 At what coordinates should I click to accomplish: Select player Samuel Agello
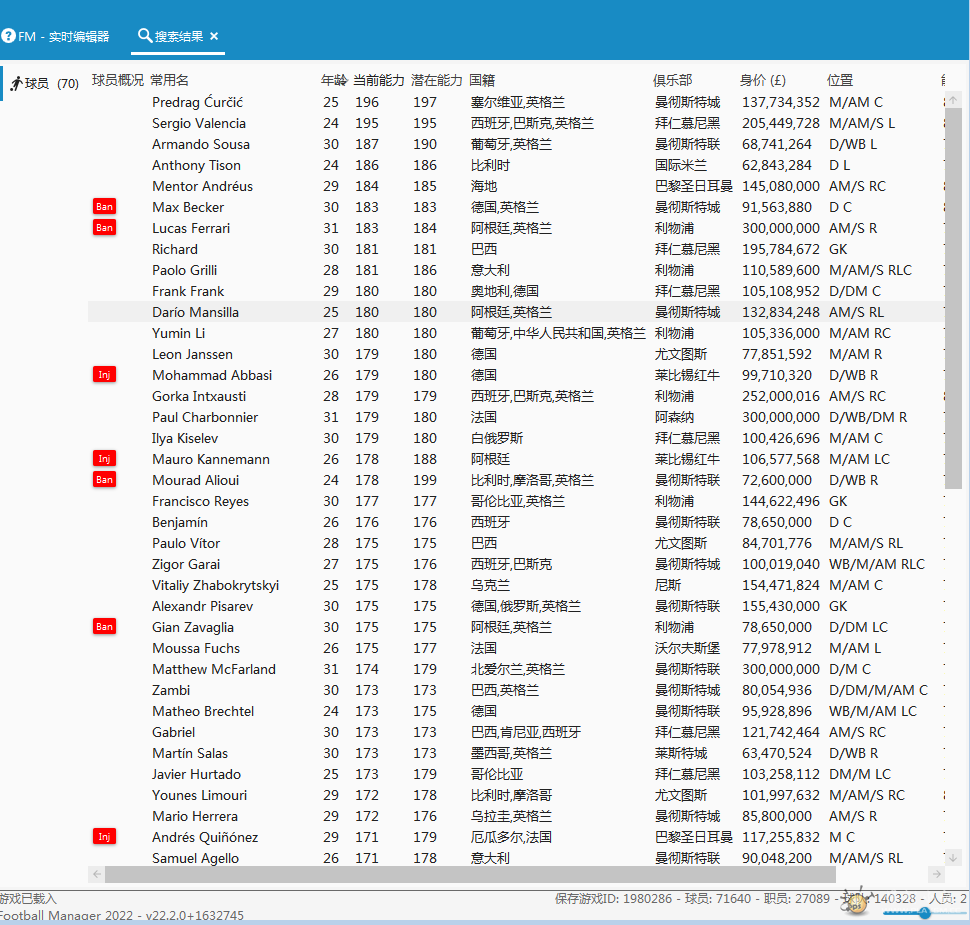click(x=195, y=859)
